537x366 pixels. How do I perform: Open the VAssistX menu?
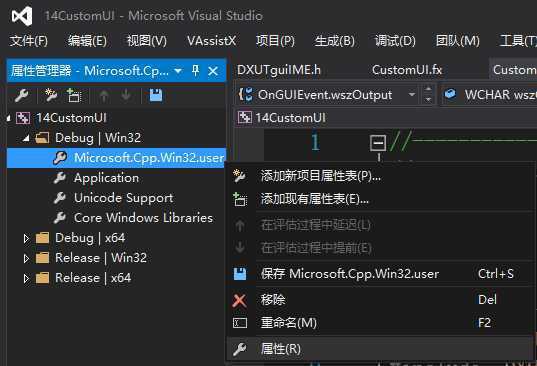(212, 41)
